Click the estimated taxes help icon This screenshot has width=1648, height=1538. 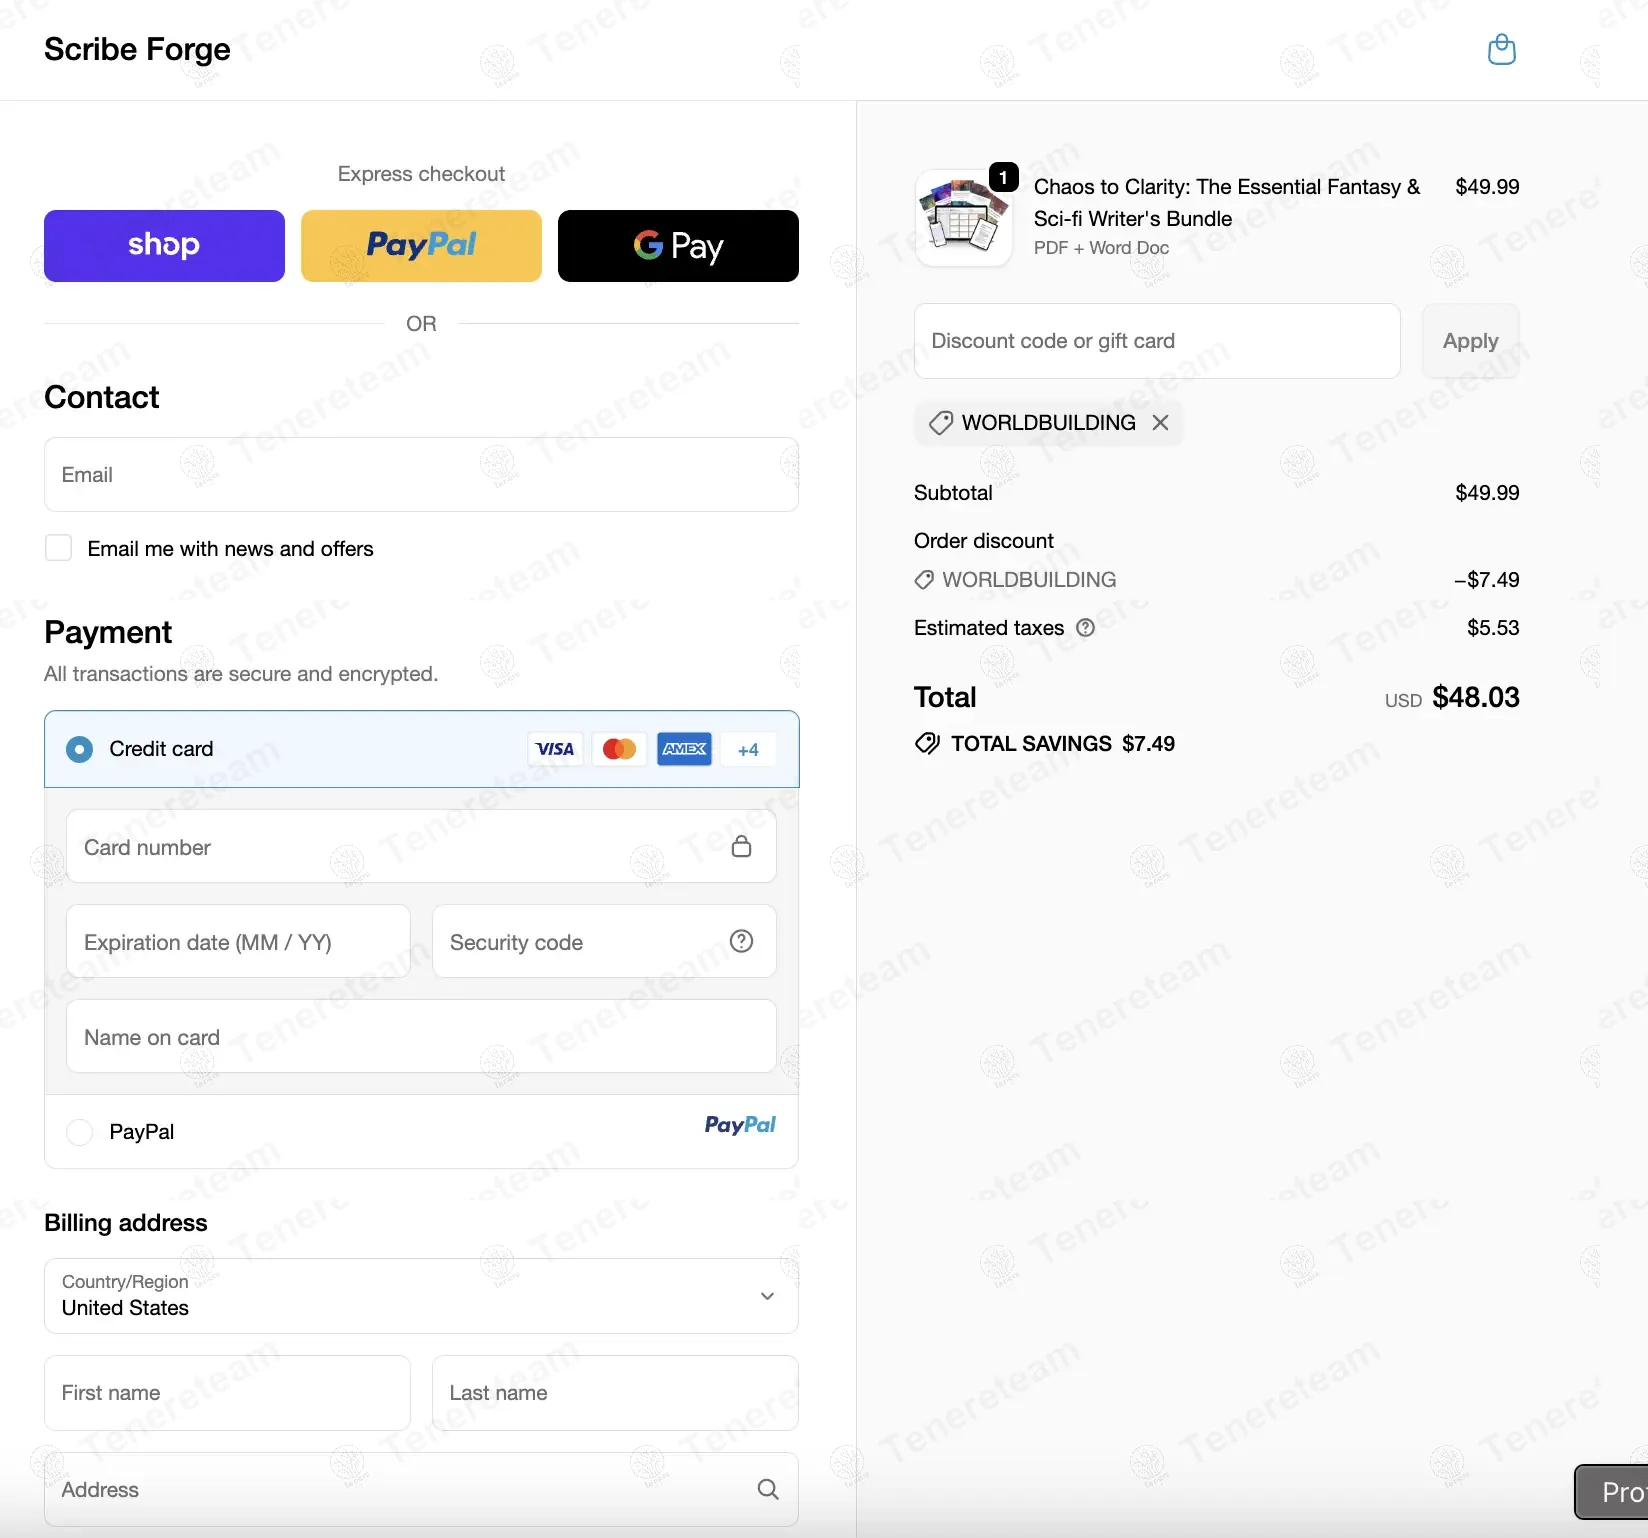1085,628
